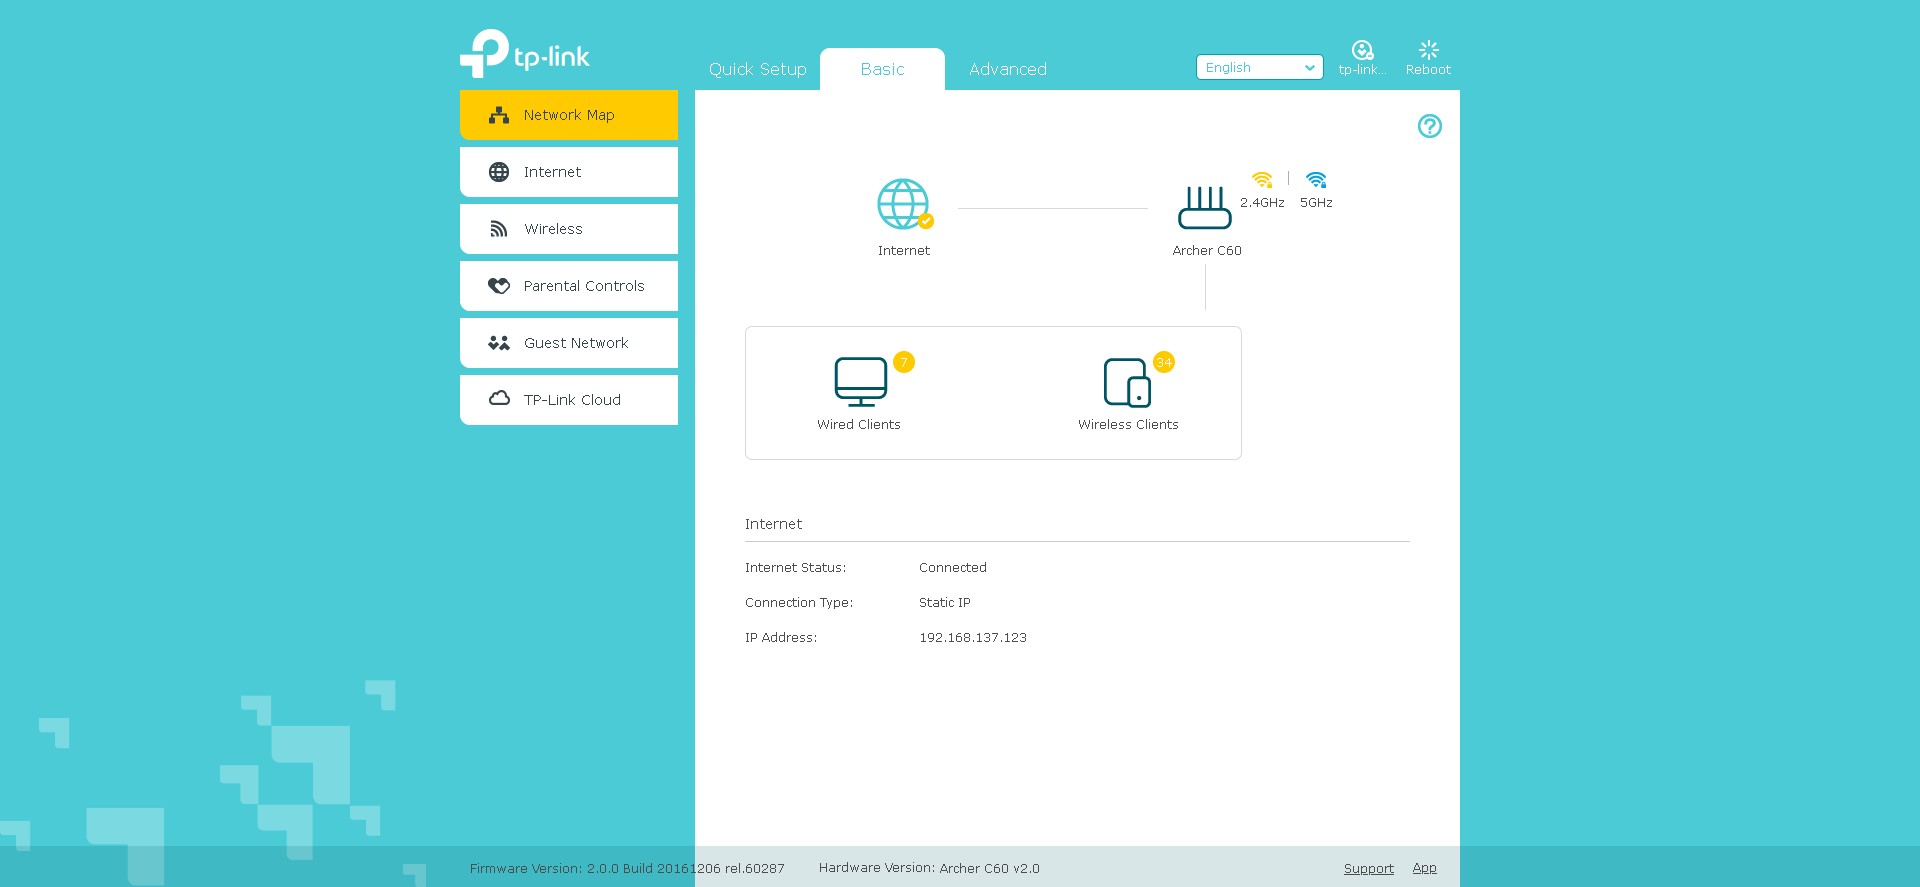Viewport: 1920px width, 887px height.
Task: Open Internet settings in sidebar
Action: tap(569, 172)
